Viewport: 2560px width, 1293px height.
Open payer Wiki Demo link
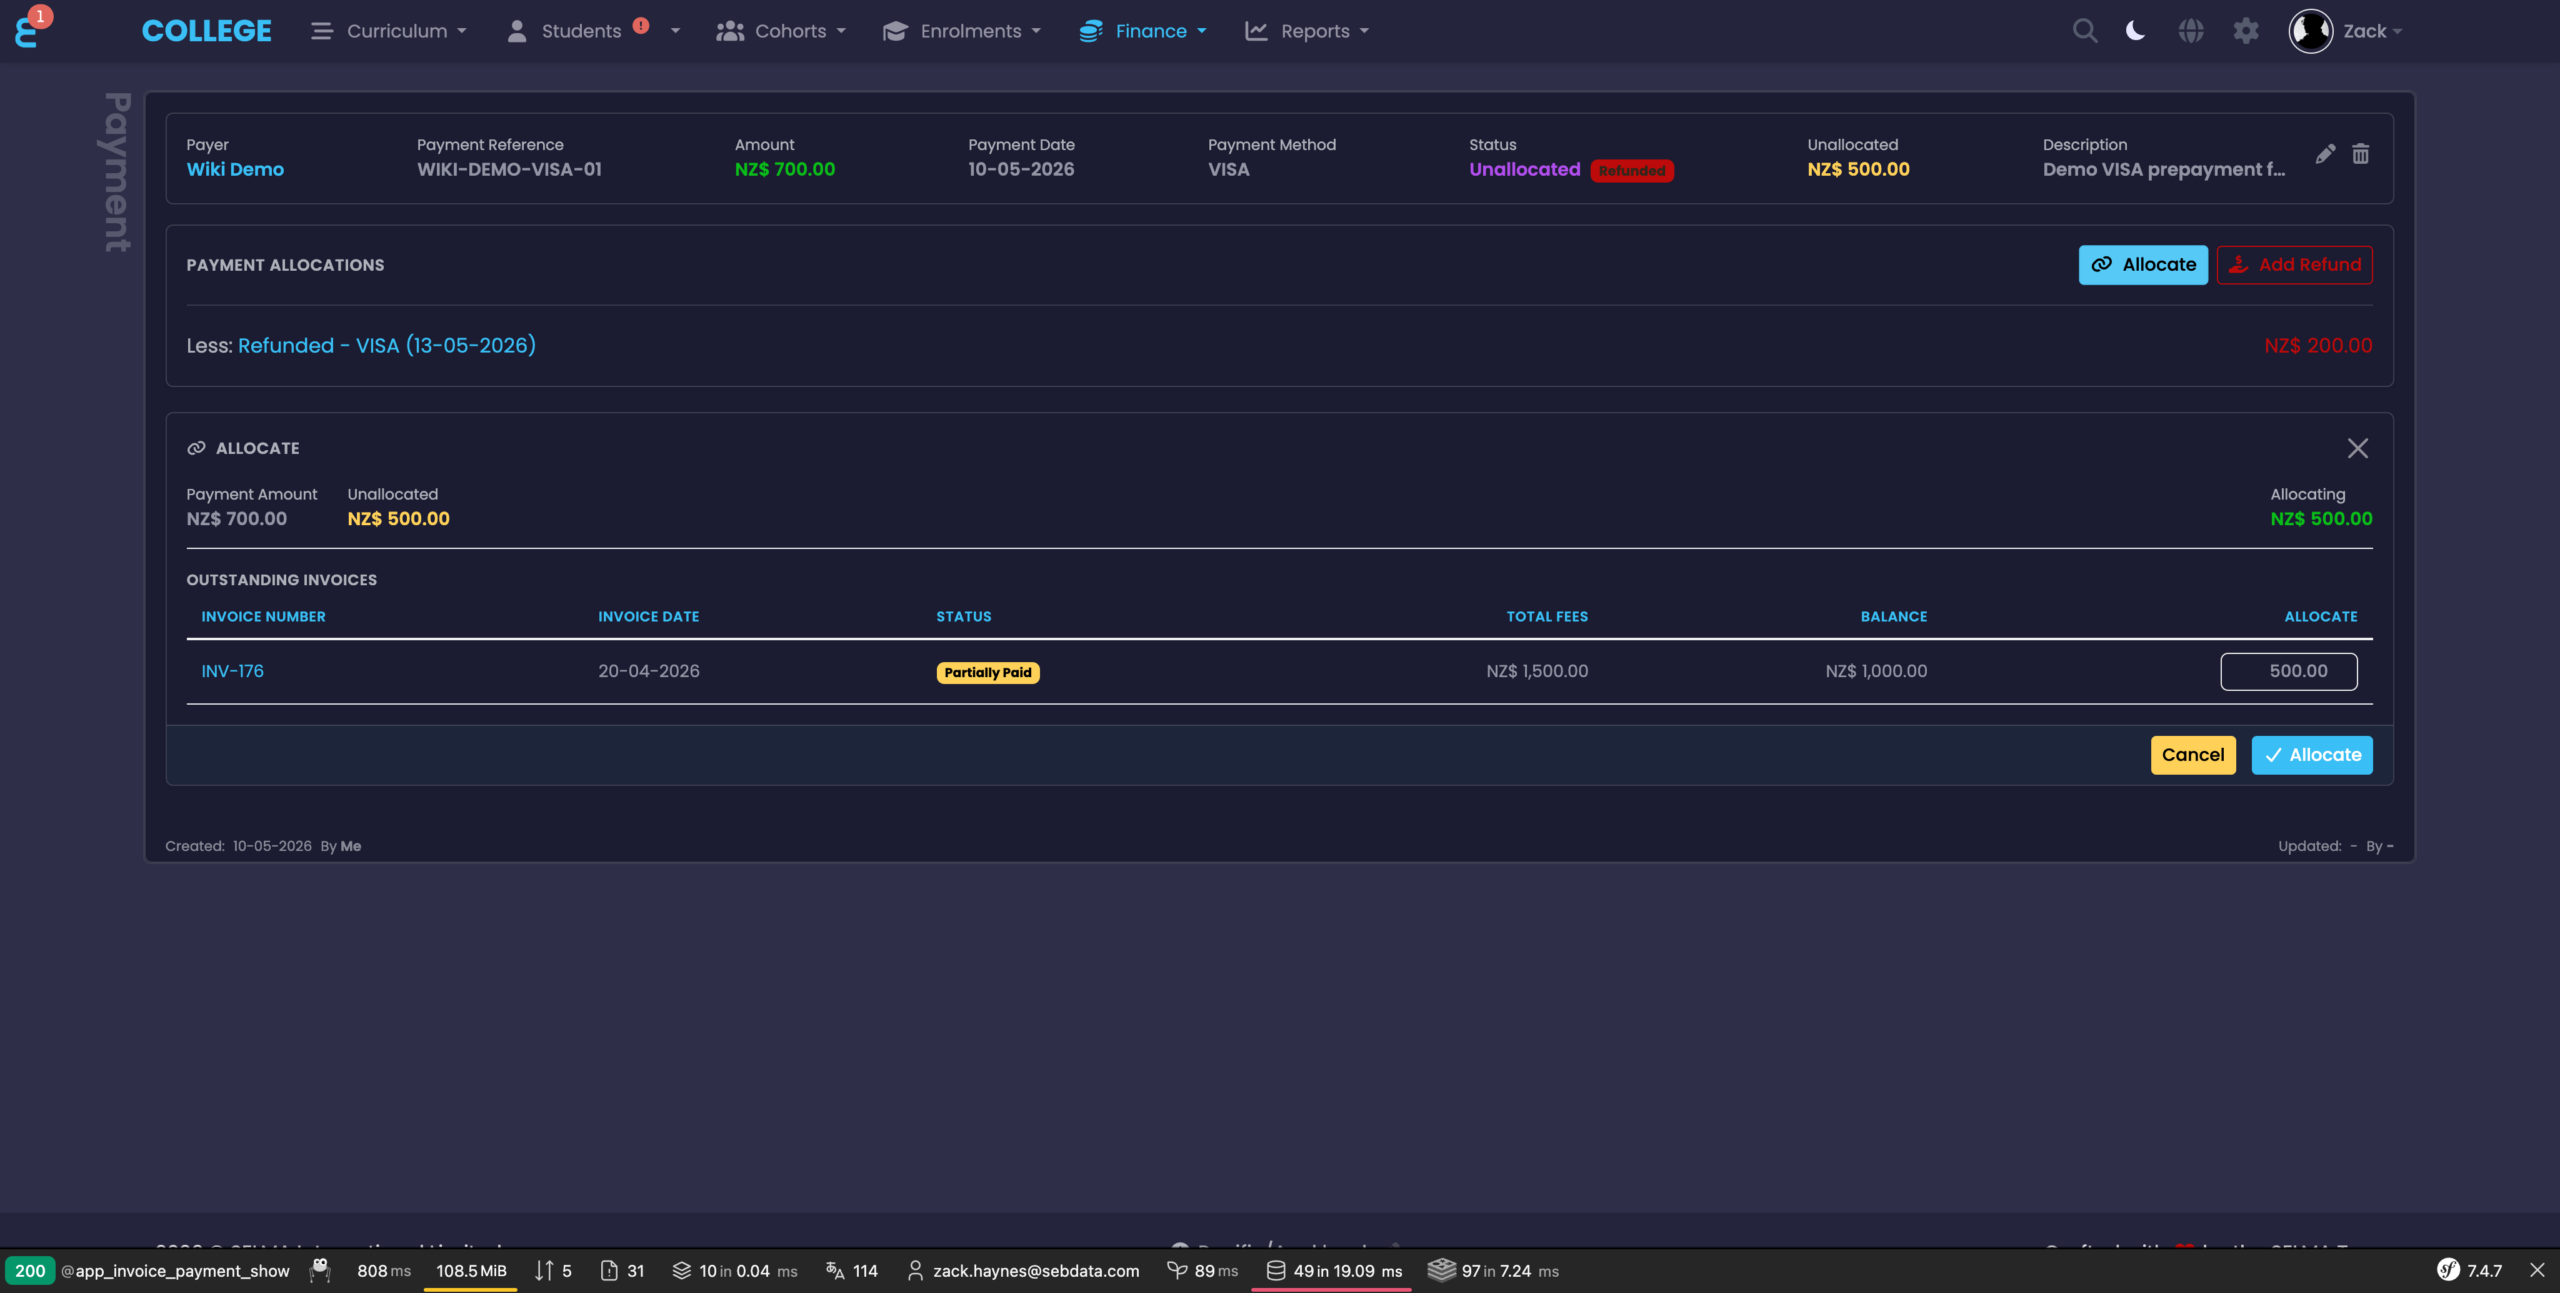[235, 169]
